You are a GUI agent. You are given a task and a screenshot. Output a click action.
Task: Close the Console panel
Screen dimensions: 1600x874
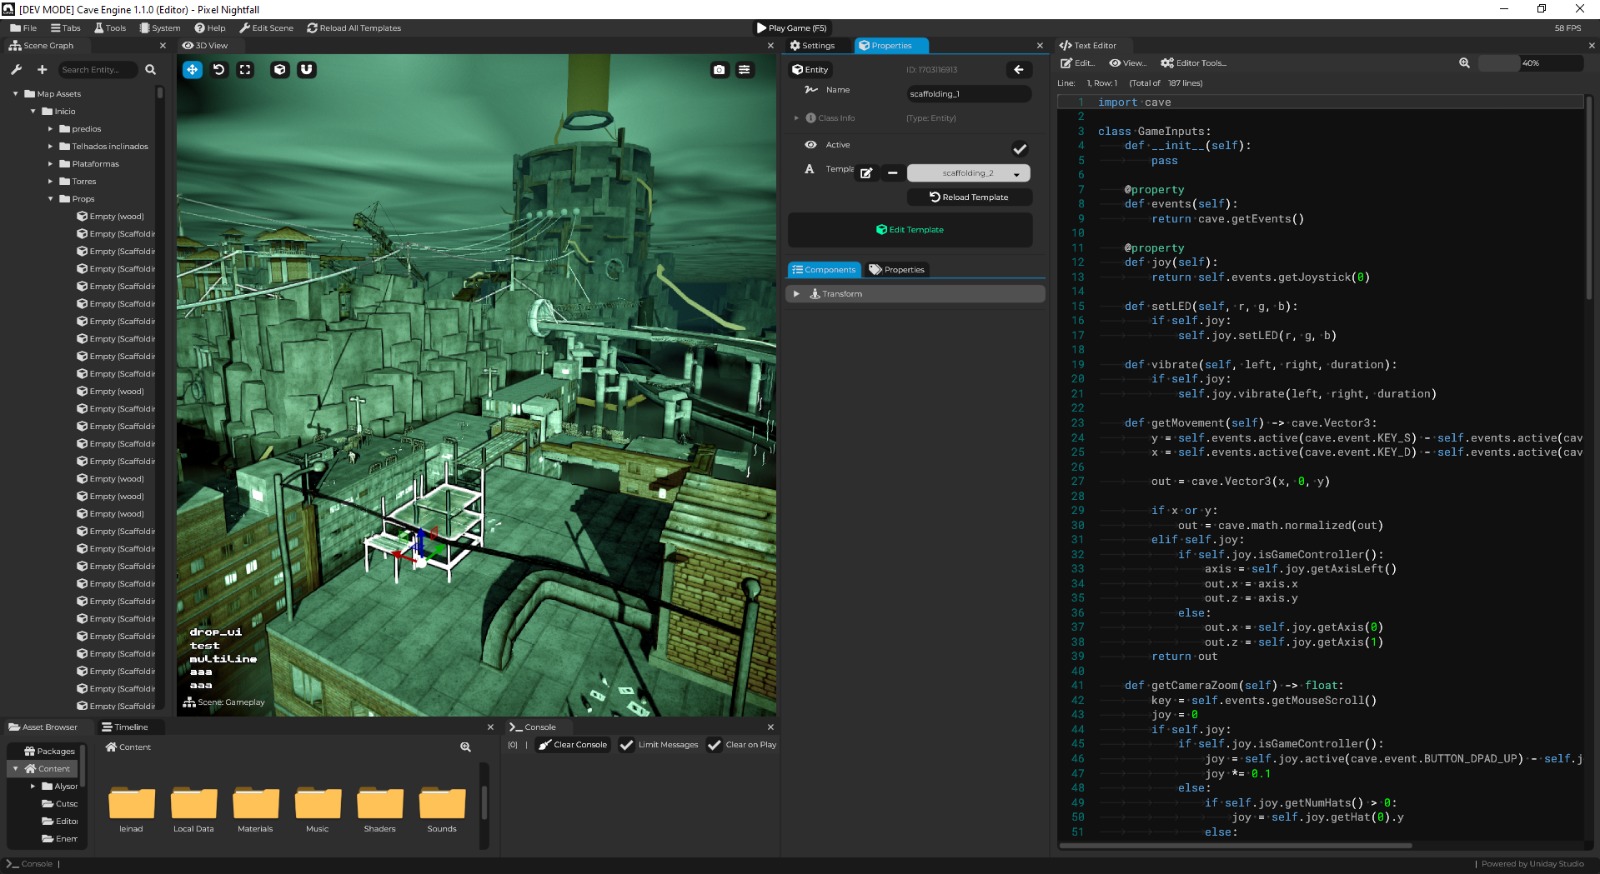pos(770,727)
